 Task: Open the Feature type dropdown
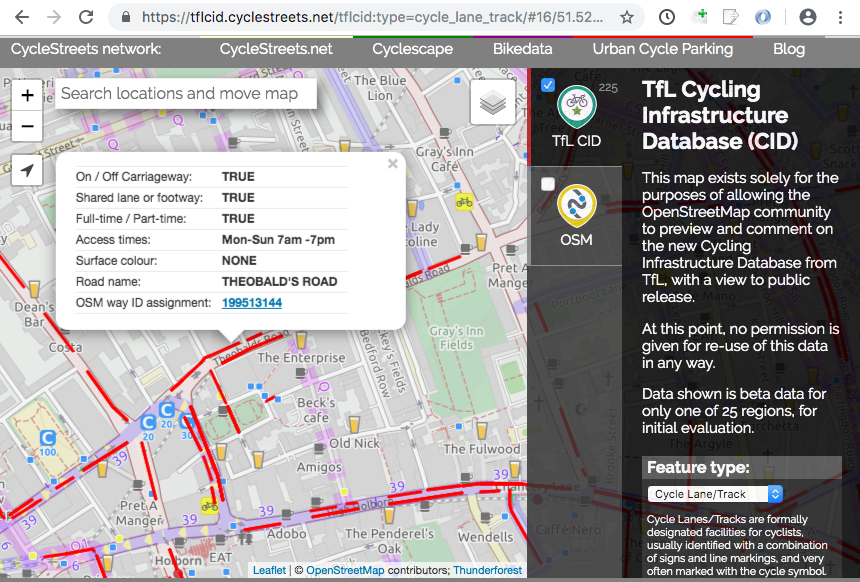[x=715, y=494]
